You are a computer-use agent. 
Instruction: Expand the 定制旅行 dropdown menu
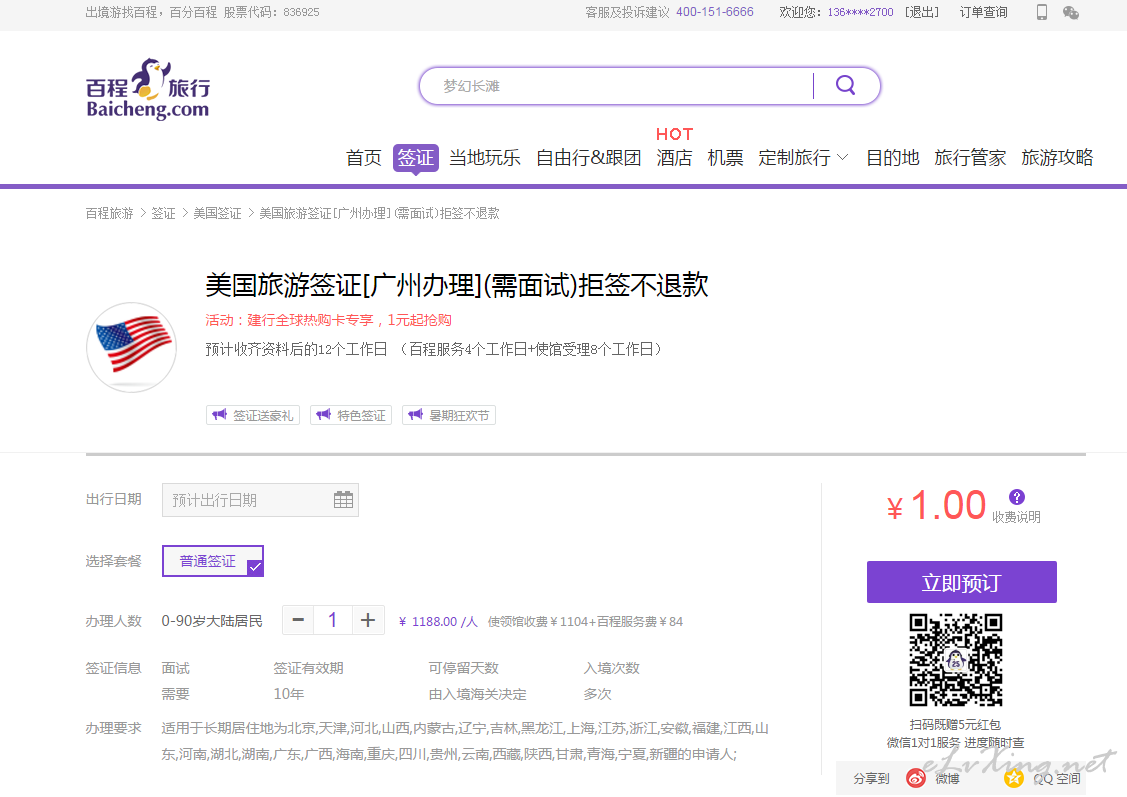pyautogui.click(x=803, y=158)
